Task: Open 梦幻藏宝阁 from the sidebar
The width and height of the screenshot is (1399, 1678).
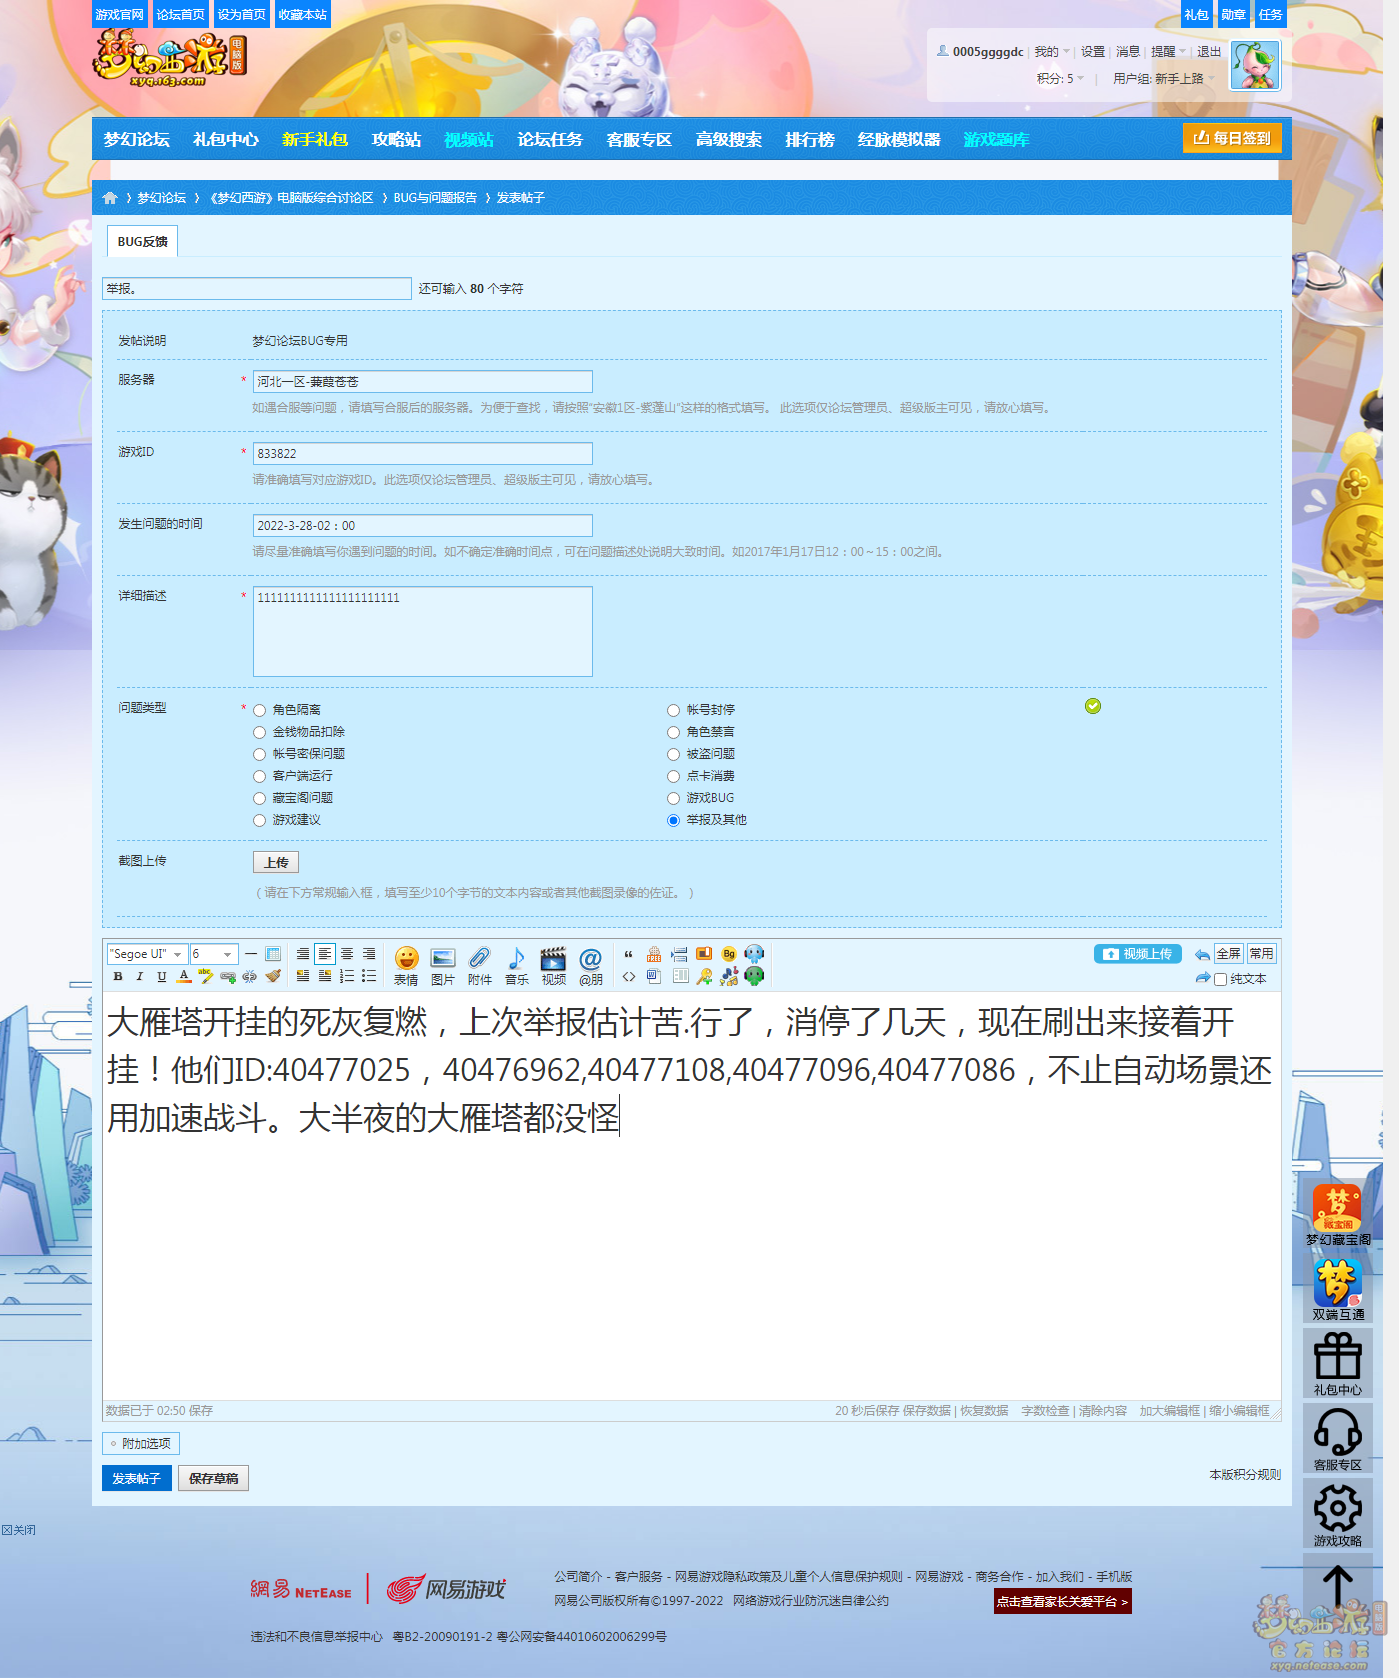Action: [x=1338, y=1216]
